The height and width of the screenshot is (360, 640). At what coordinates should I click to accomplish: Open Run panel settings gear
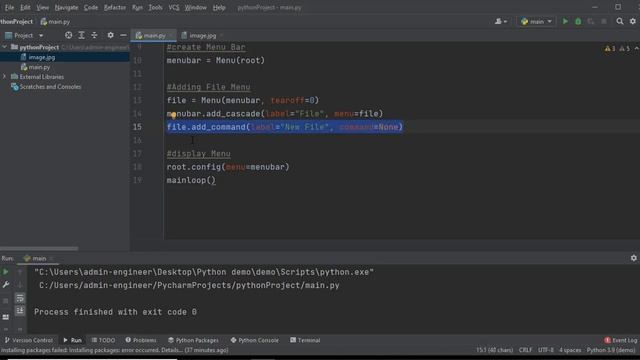(x=633, y=258)
